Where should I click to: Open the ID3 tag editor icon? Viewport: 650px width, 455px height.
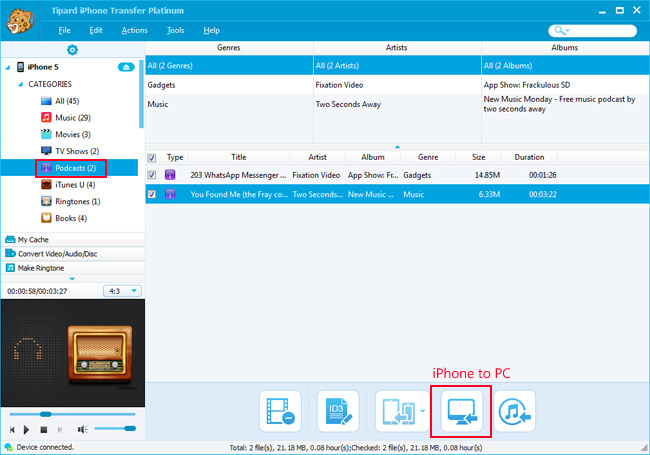[338, 411]
